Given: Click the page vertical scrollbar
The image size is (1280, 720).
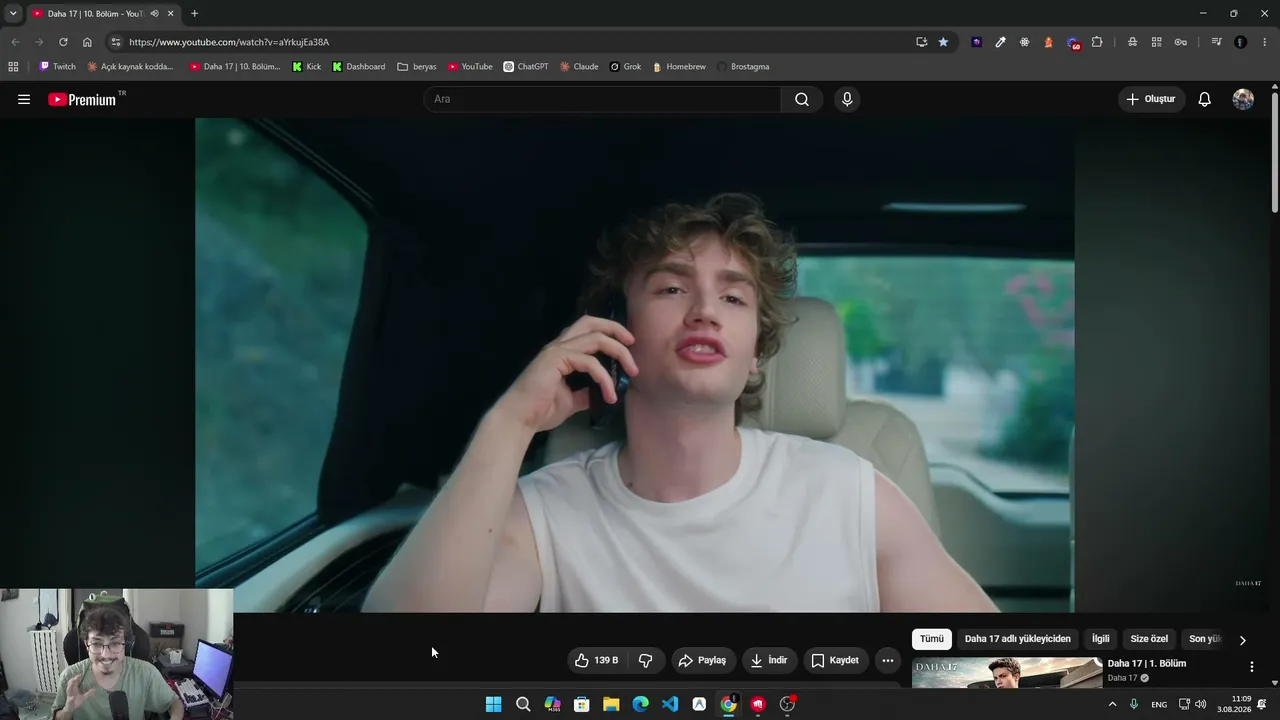Looking at the screenshot, I should click(x=1274, y=150).
